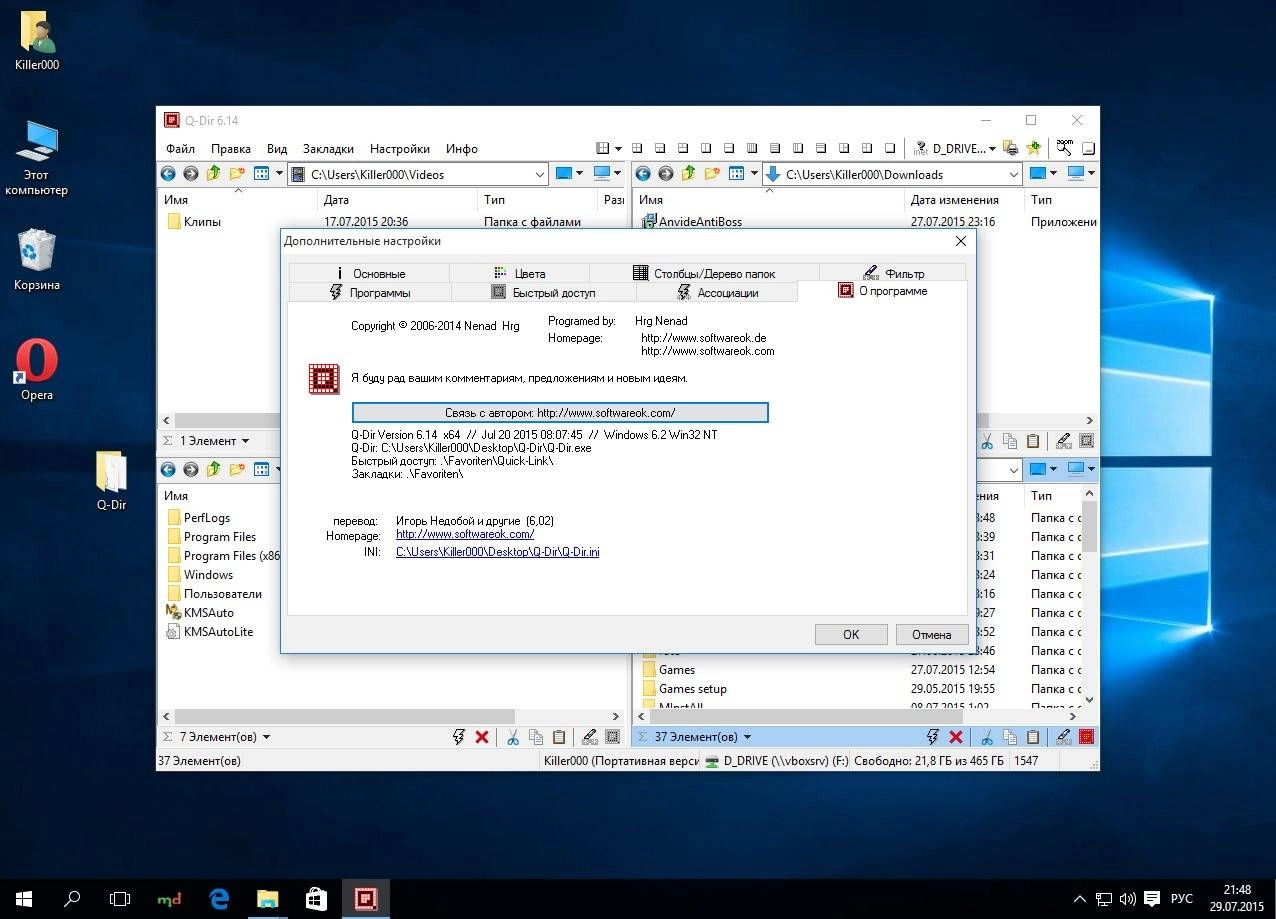Screen dimensions: 1276x919
Task: Open view mode dropdown arrow in Videos pane
Action: pyautogui.click(x=277, y=173)
